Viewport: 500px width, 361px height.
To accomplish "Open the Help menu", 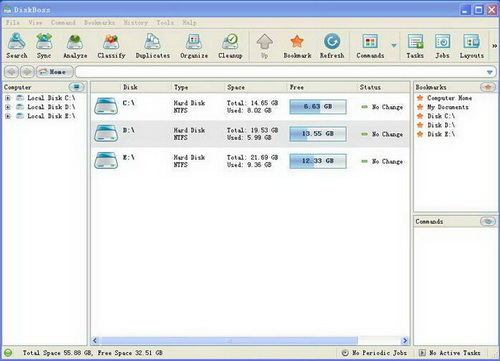I will [x=189, y=23].
